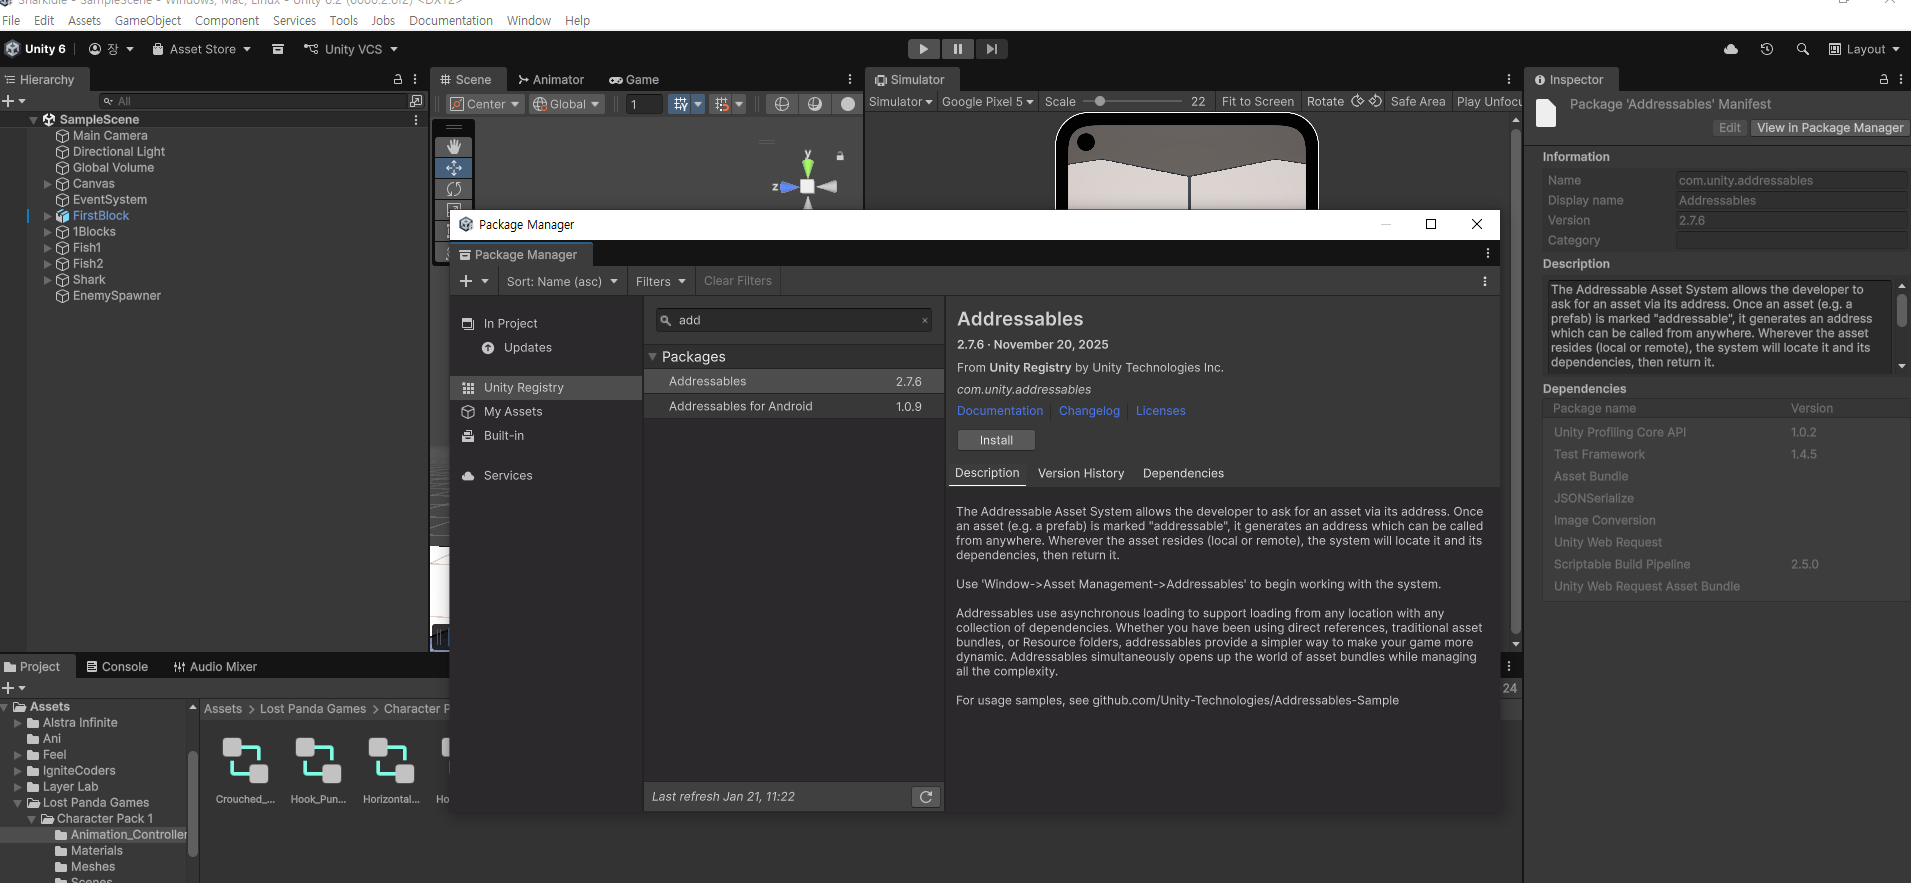Open the Sort: Name (asc) dropdown
Image resolution: width=1911 pixels, height=883 pixels.
coord(562,281)
